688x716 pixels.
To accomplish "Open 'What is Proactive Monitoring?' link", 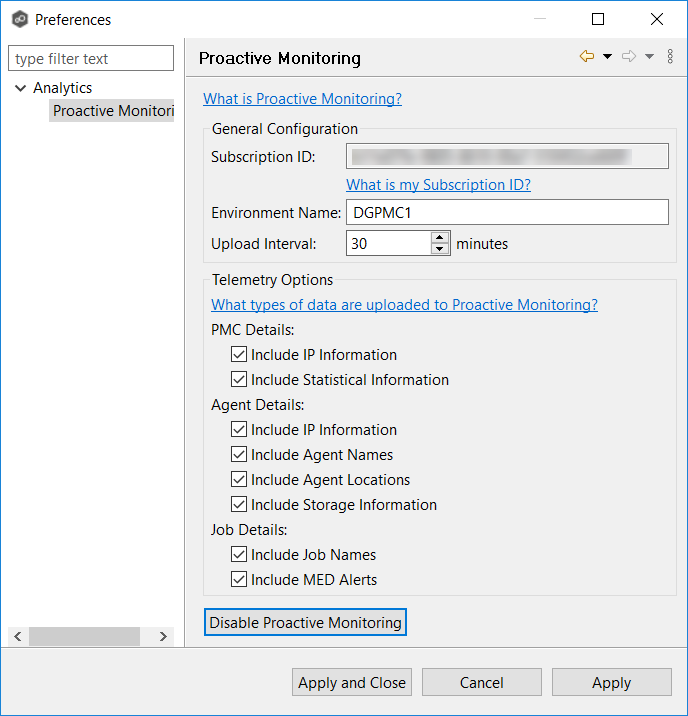I will pos(302,99).
